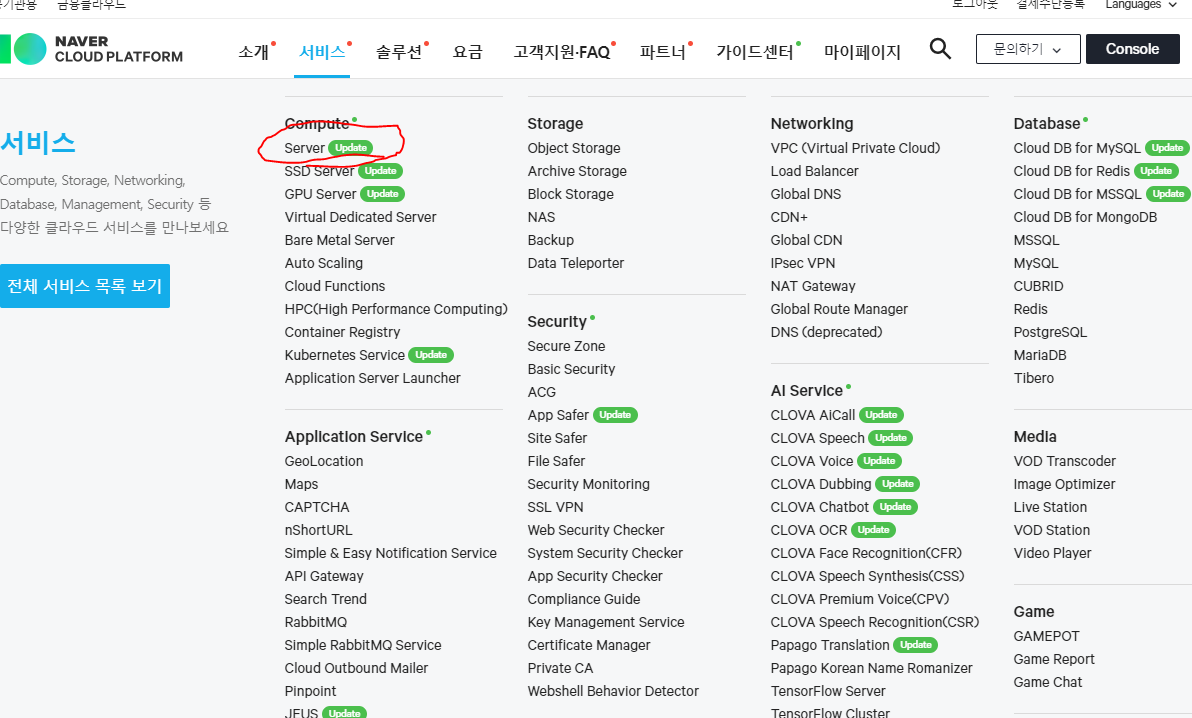Viewport: 1192px width, 718px height.
Task: Select Cloud Functions service
Action: pos(334,286)
